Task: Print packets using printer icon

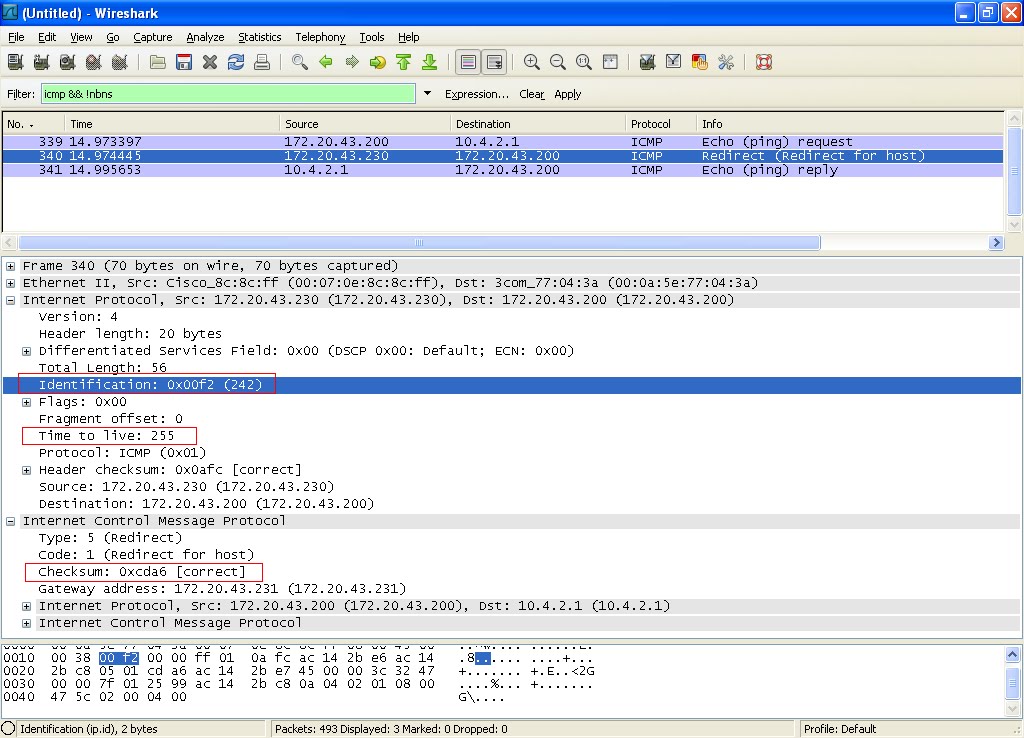Action: pyautogui.click(x=262, y=62)
